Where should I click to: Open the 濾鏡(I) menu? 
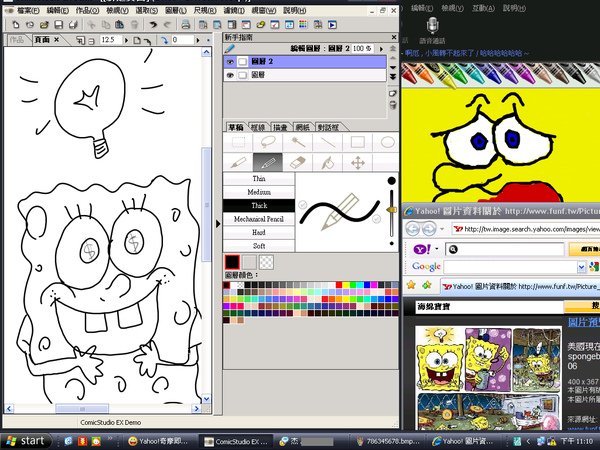[x=234, y=10]
